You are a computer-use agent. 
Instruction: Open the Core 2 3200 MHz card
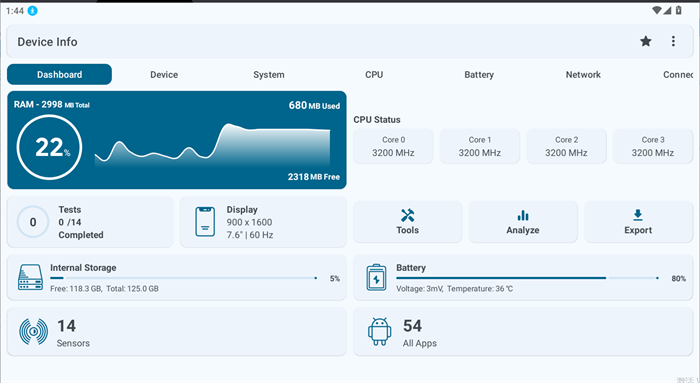[566, 146]
